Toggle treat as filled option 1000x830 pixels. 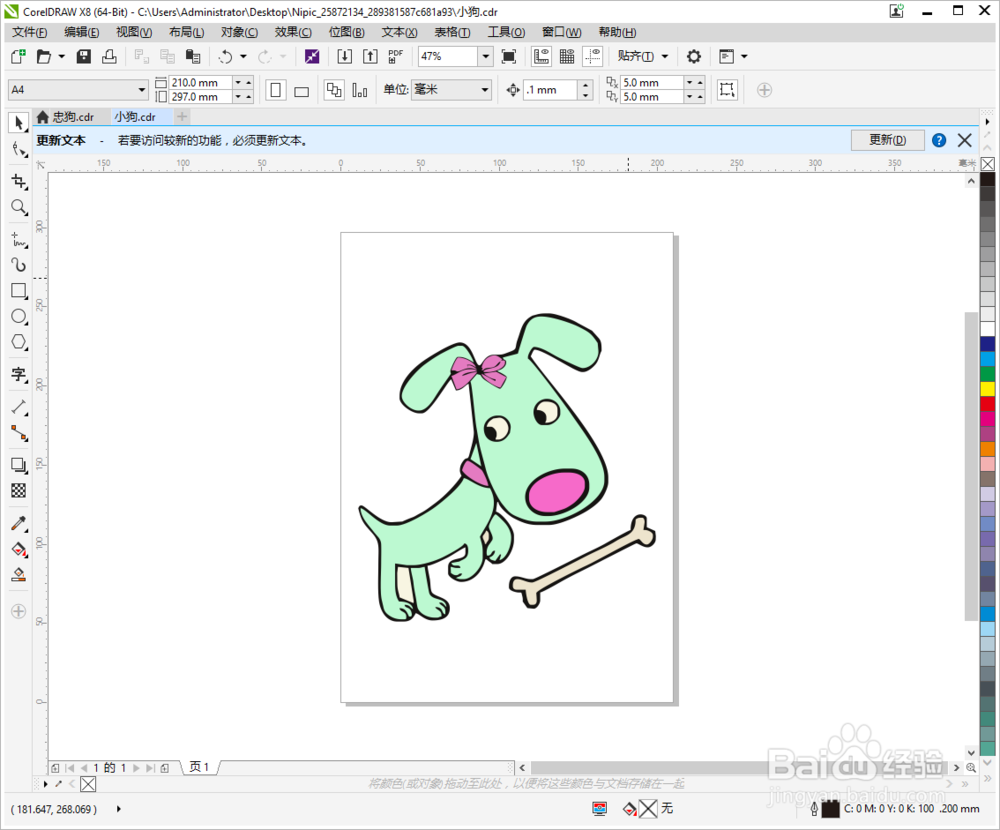coord(727,90)
